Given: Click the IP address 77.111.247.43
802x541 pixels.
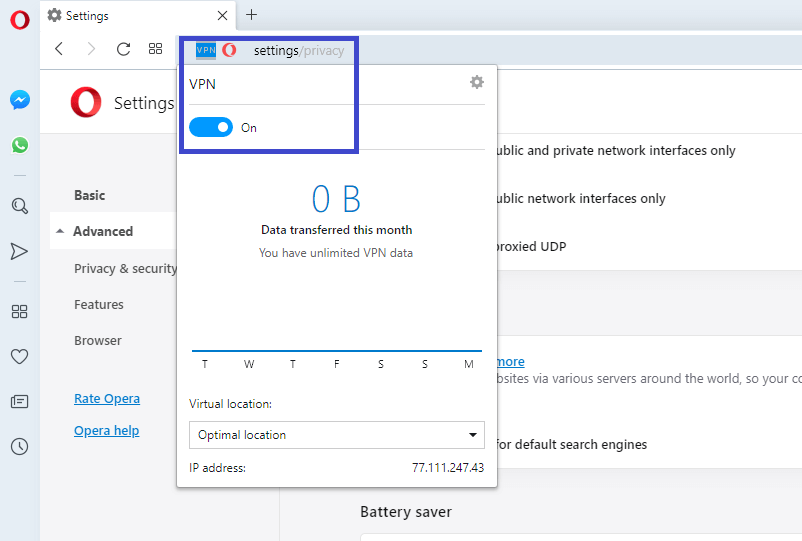Looking at the screenshot, I should [448, 467].
